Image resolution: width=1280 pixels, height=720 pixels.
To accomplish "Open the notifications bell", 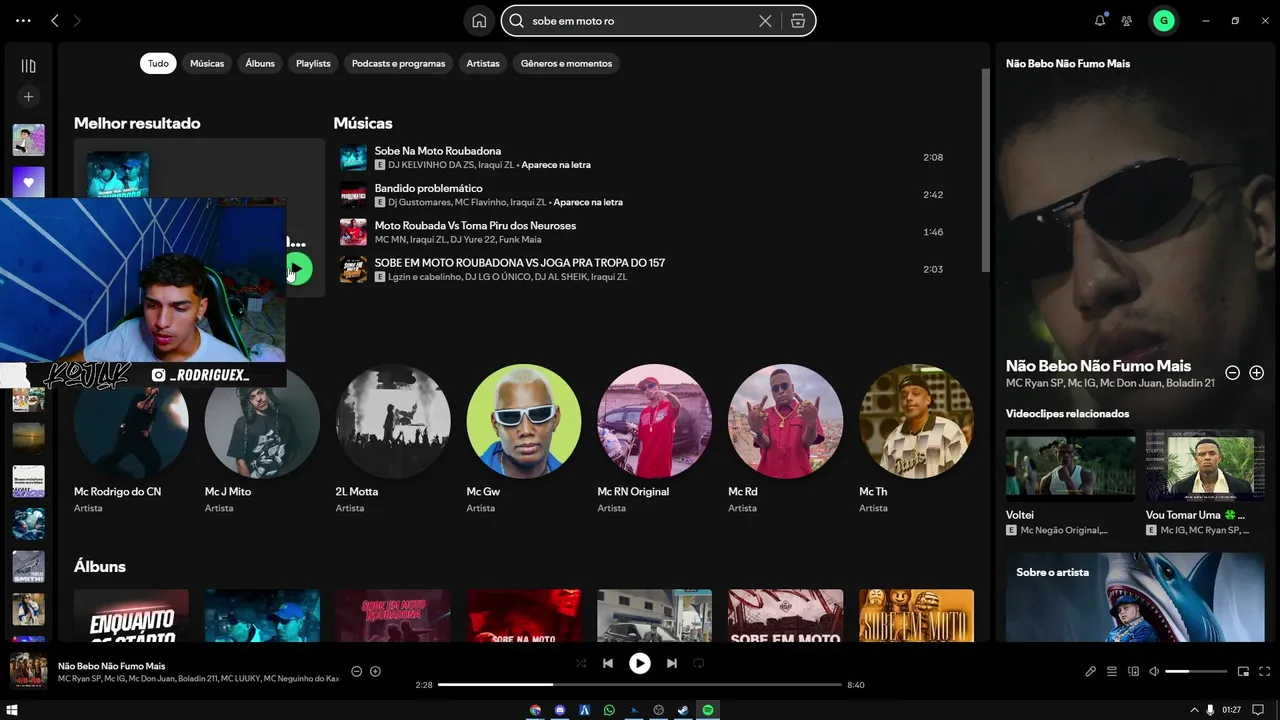I will click(1100, 20).
